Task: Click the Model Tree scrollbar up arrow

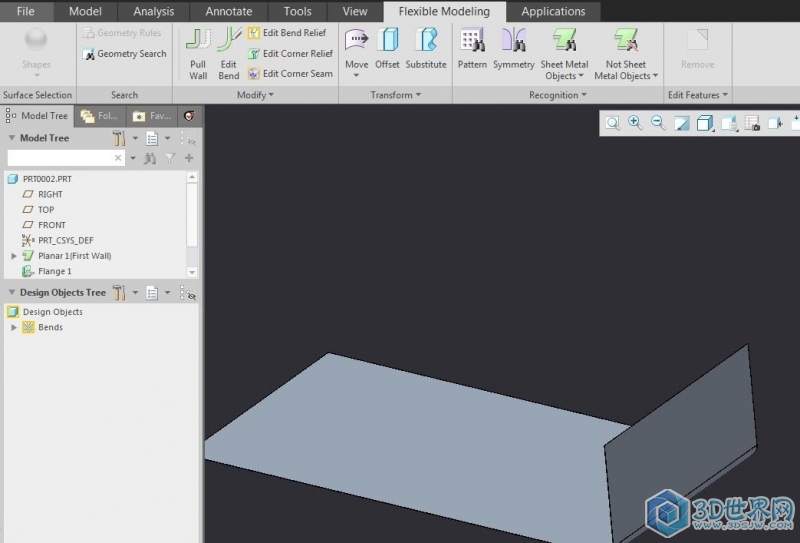Action: coord(192,177)
